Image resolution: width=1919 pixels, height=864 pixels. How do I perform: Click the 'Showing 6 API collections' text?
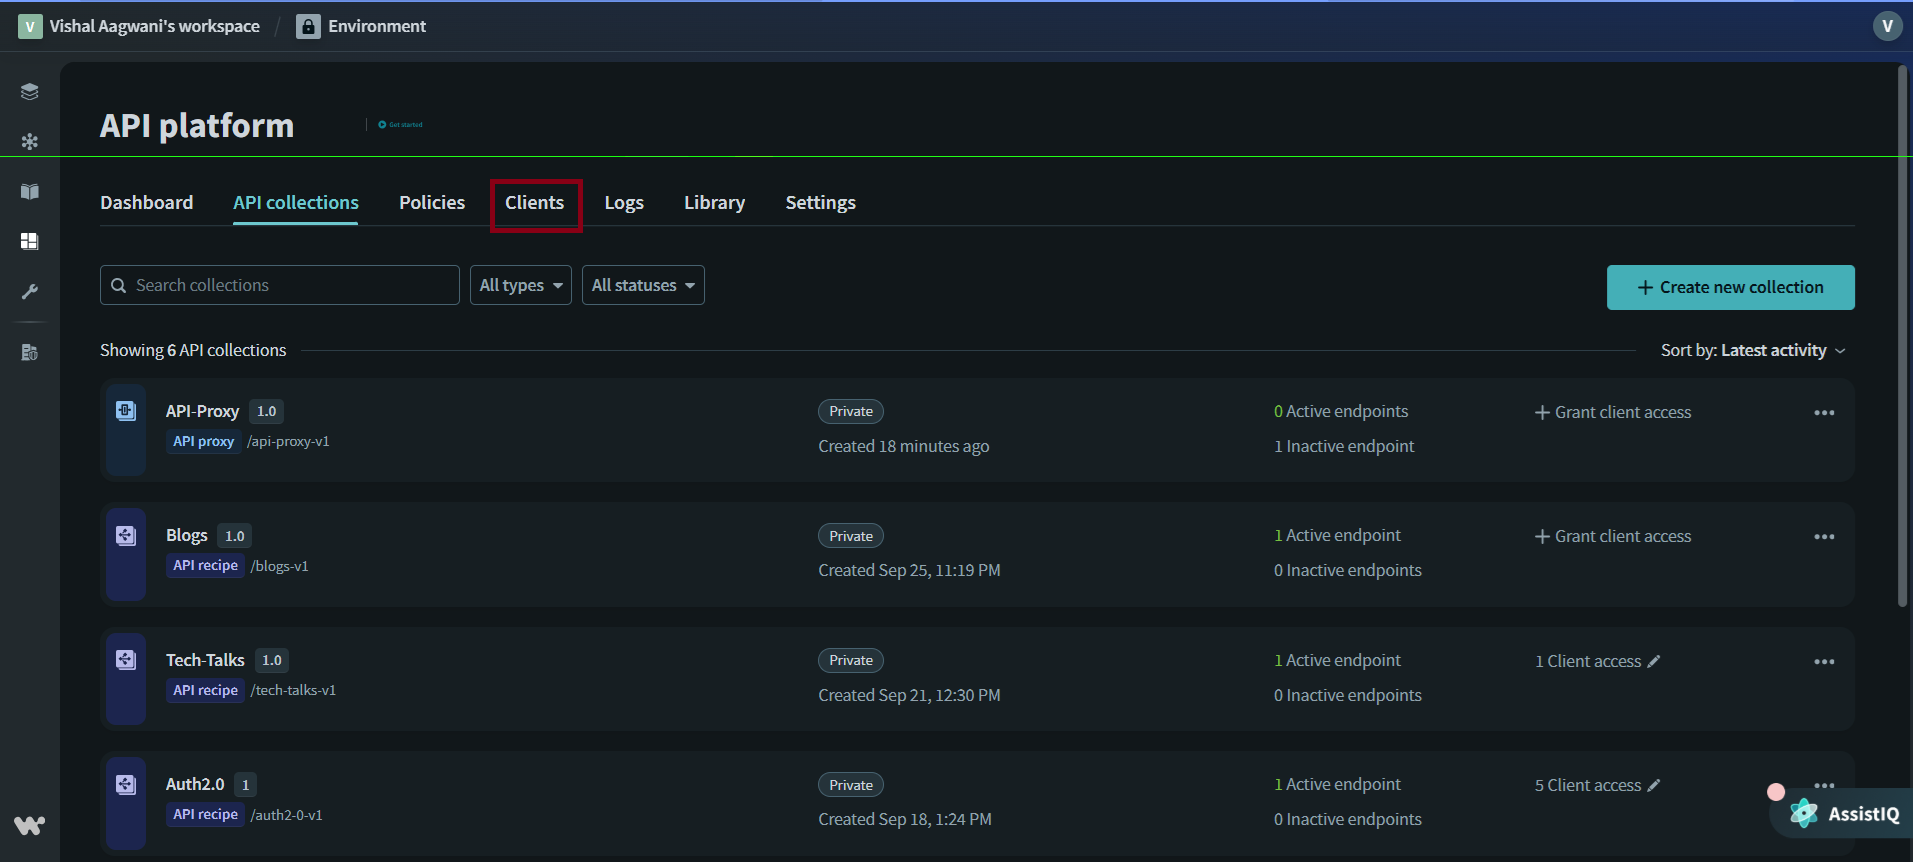(x=193, y=350)
